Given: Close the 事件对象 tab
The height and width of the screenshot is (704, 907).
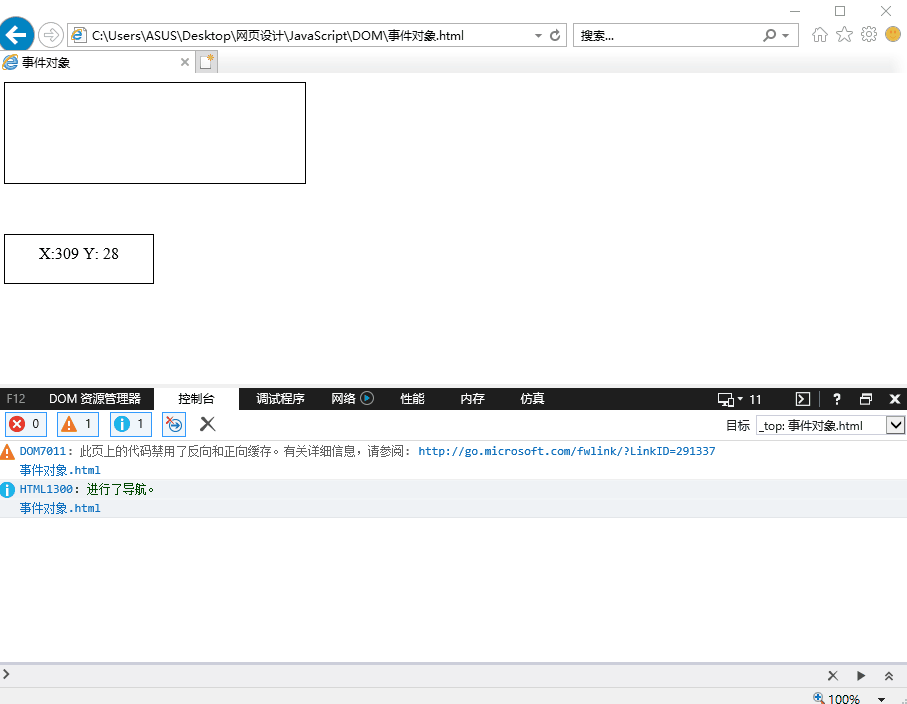Looking at the screenshot, I should [x=185, y=62].
